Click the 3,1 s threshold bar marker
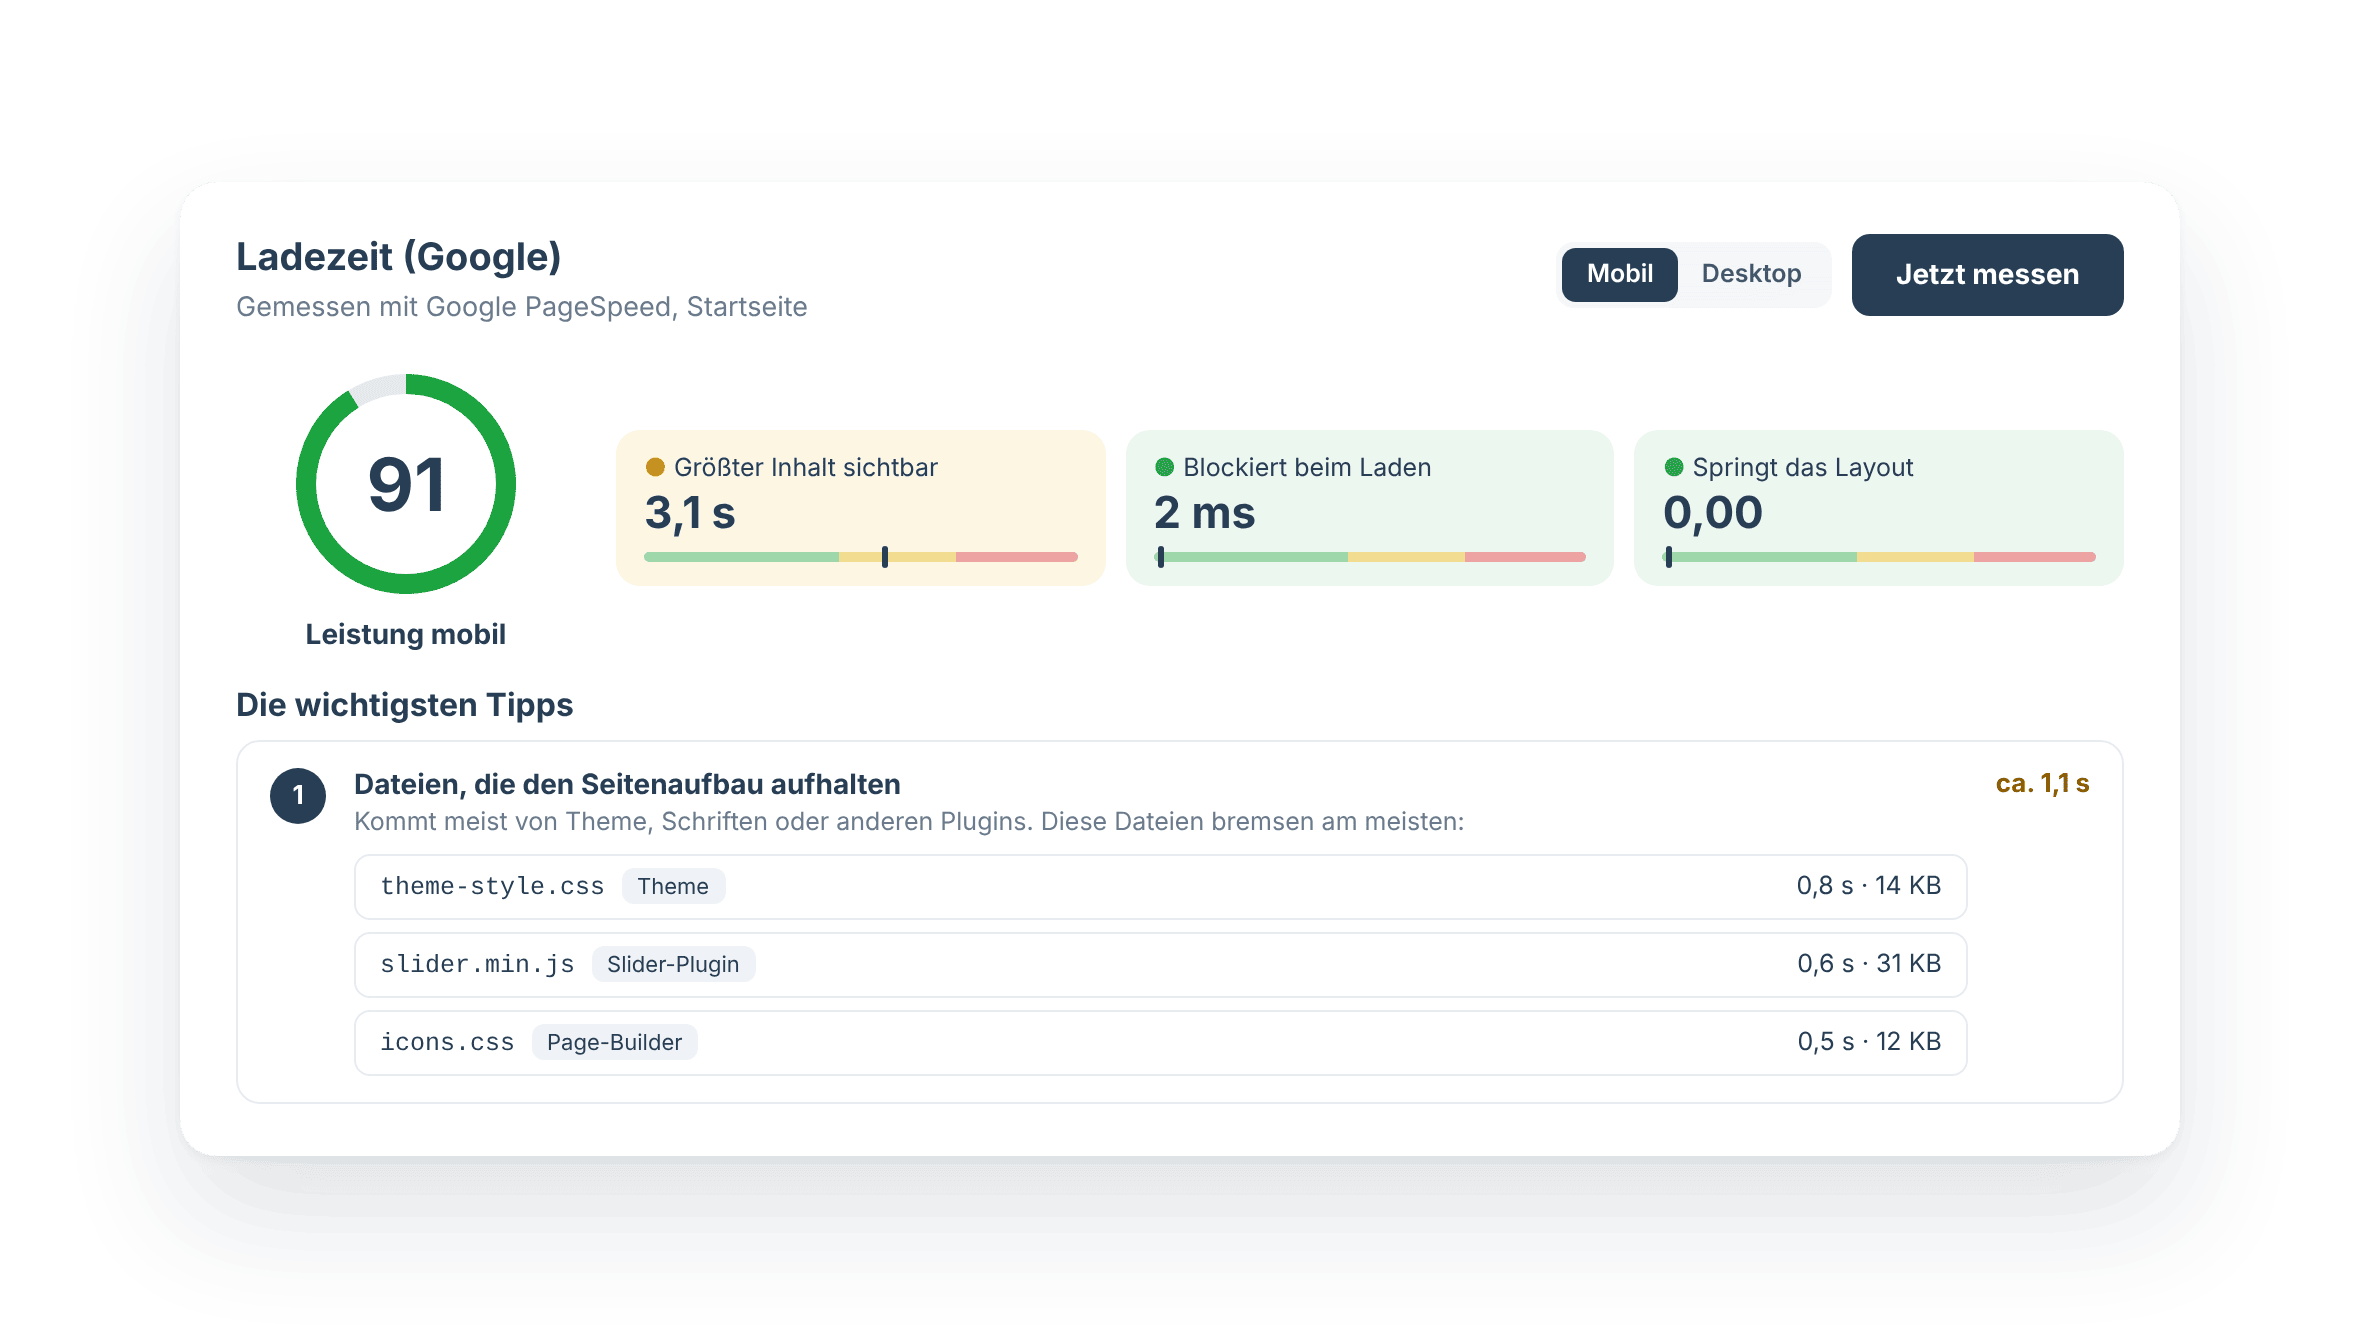Image resolution: width=2360 pixels, height=1336 pixels. point(885,557)
